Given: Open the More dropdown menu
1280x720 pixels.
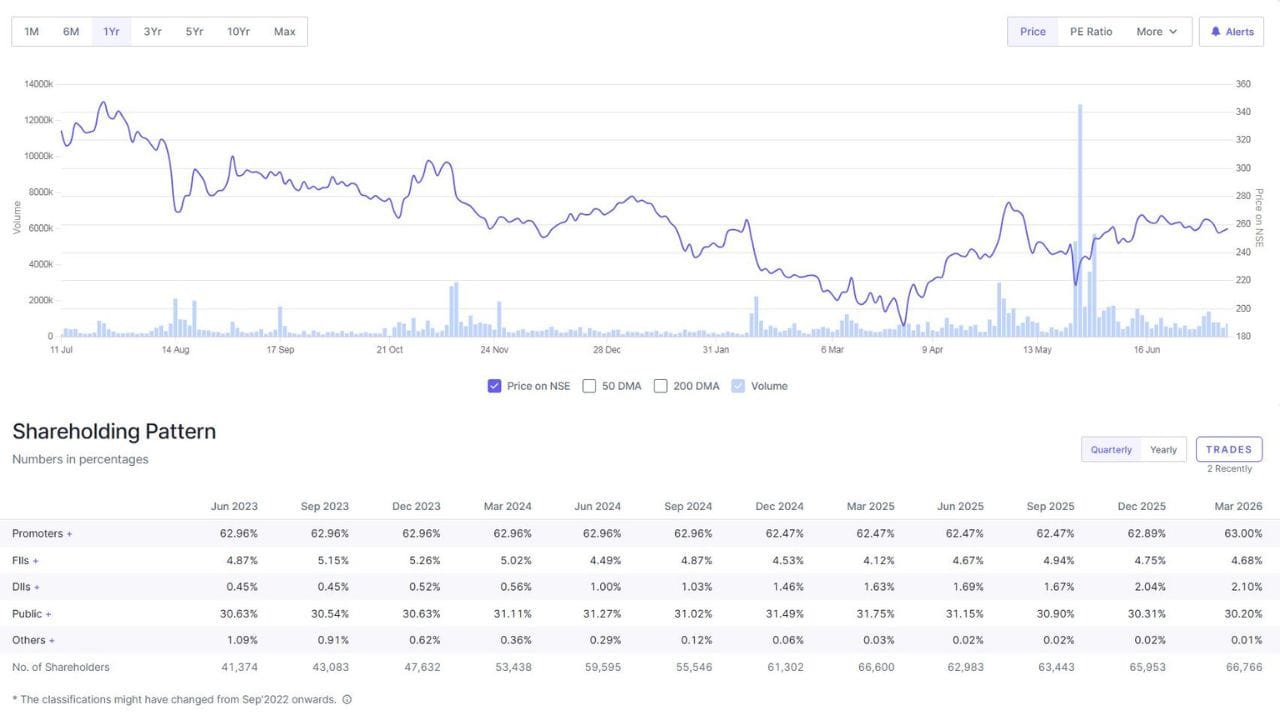Looking at the screenshot, I should [x=1157, y=32].
